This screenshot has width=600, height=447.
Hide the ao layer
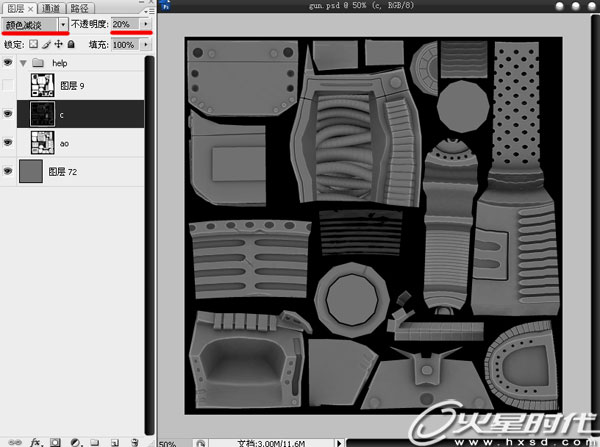[8, 142]
